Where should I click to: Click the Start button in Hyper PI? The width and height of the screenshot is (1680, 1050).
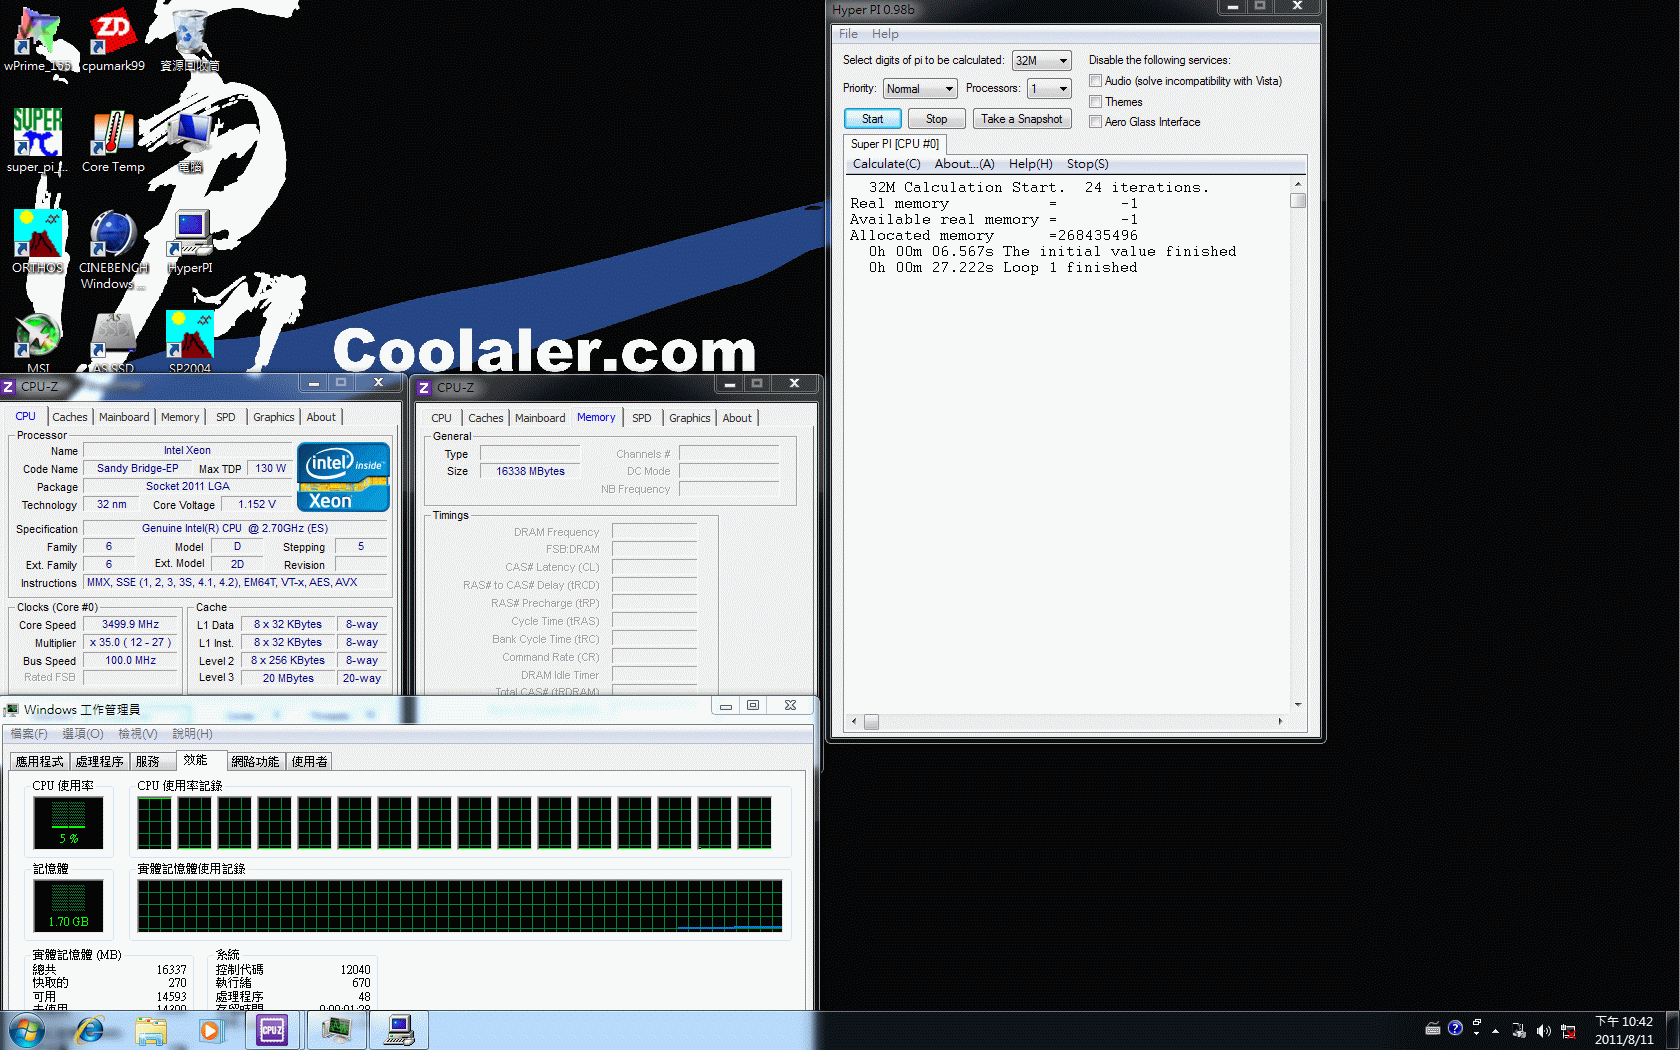873,119
